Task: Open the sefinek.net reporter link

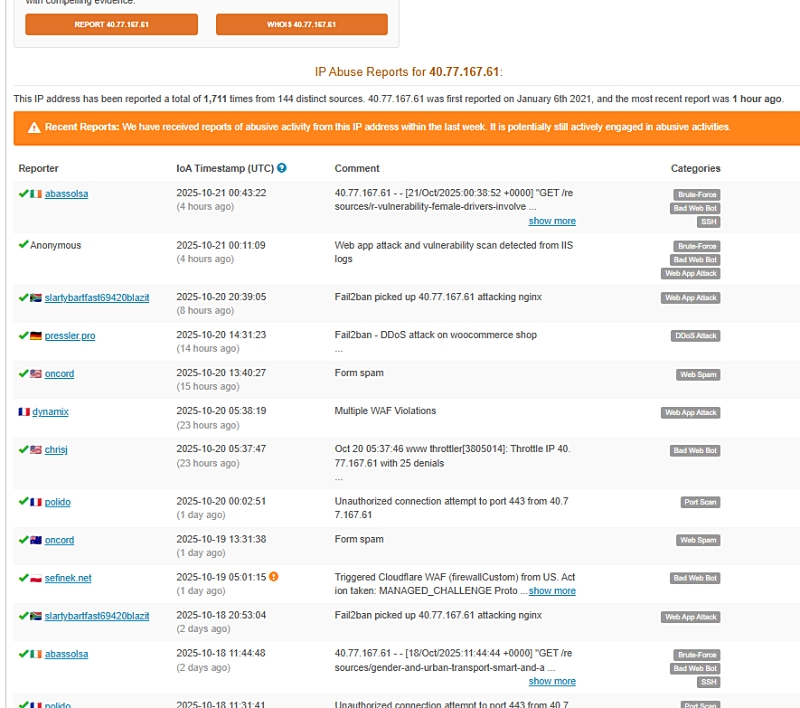Action: point(68,578)
